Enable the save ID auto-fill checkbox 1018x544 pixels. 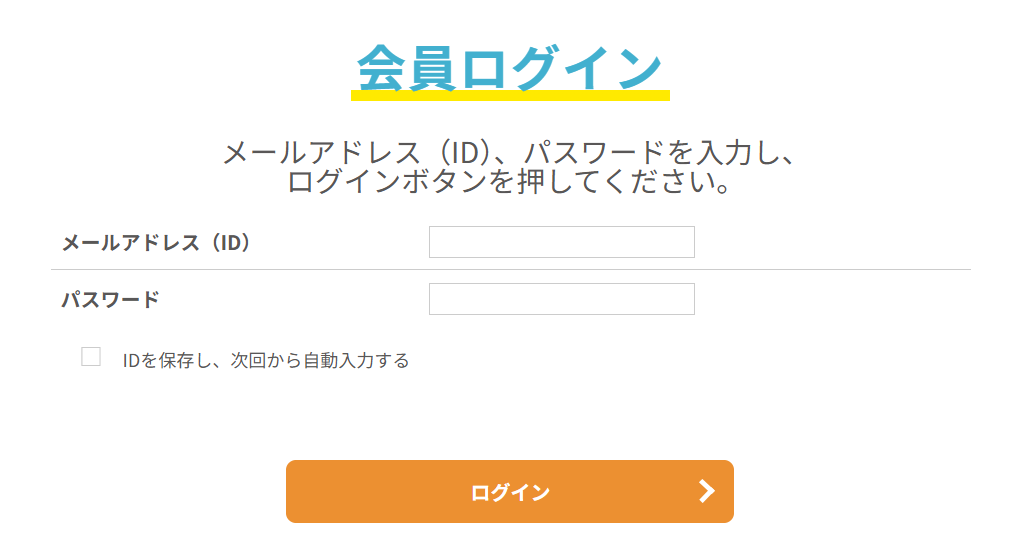tap(91, 357)
